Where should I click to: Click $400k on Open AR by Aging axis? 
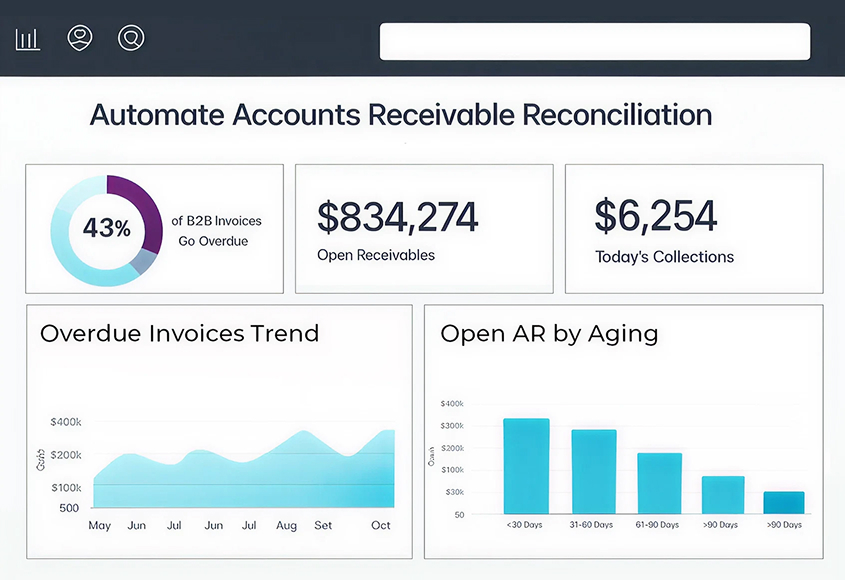[452, 404]
